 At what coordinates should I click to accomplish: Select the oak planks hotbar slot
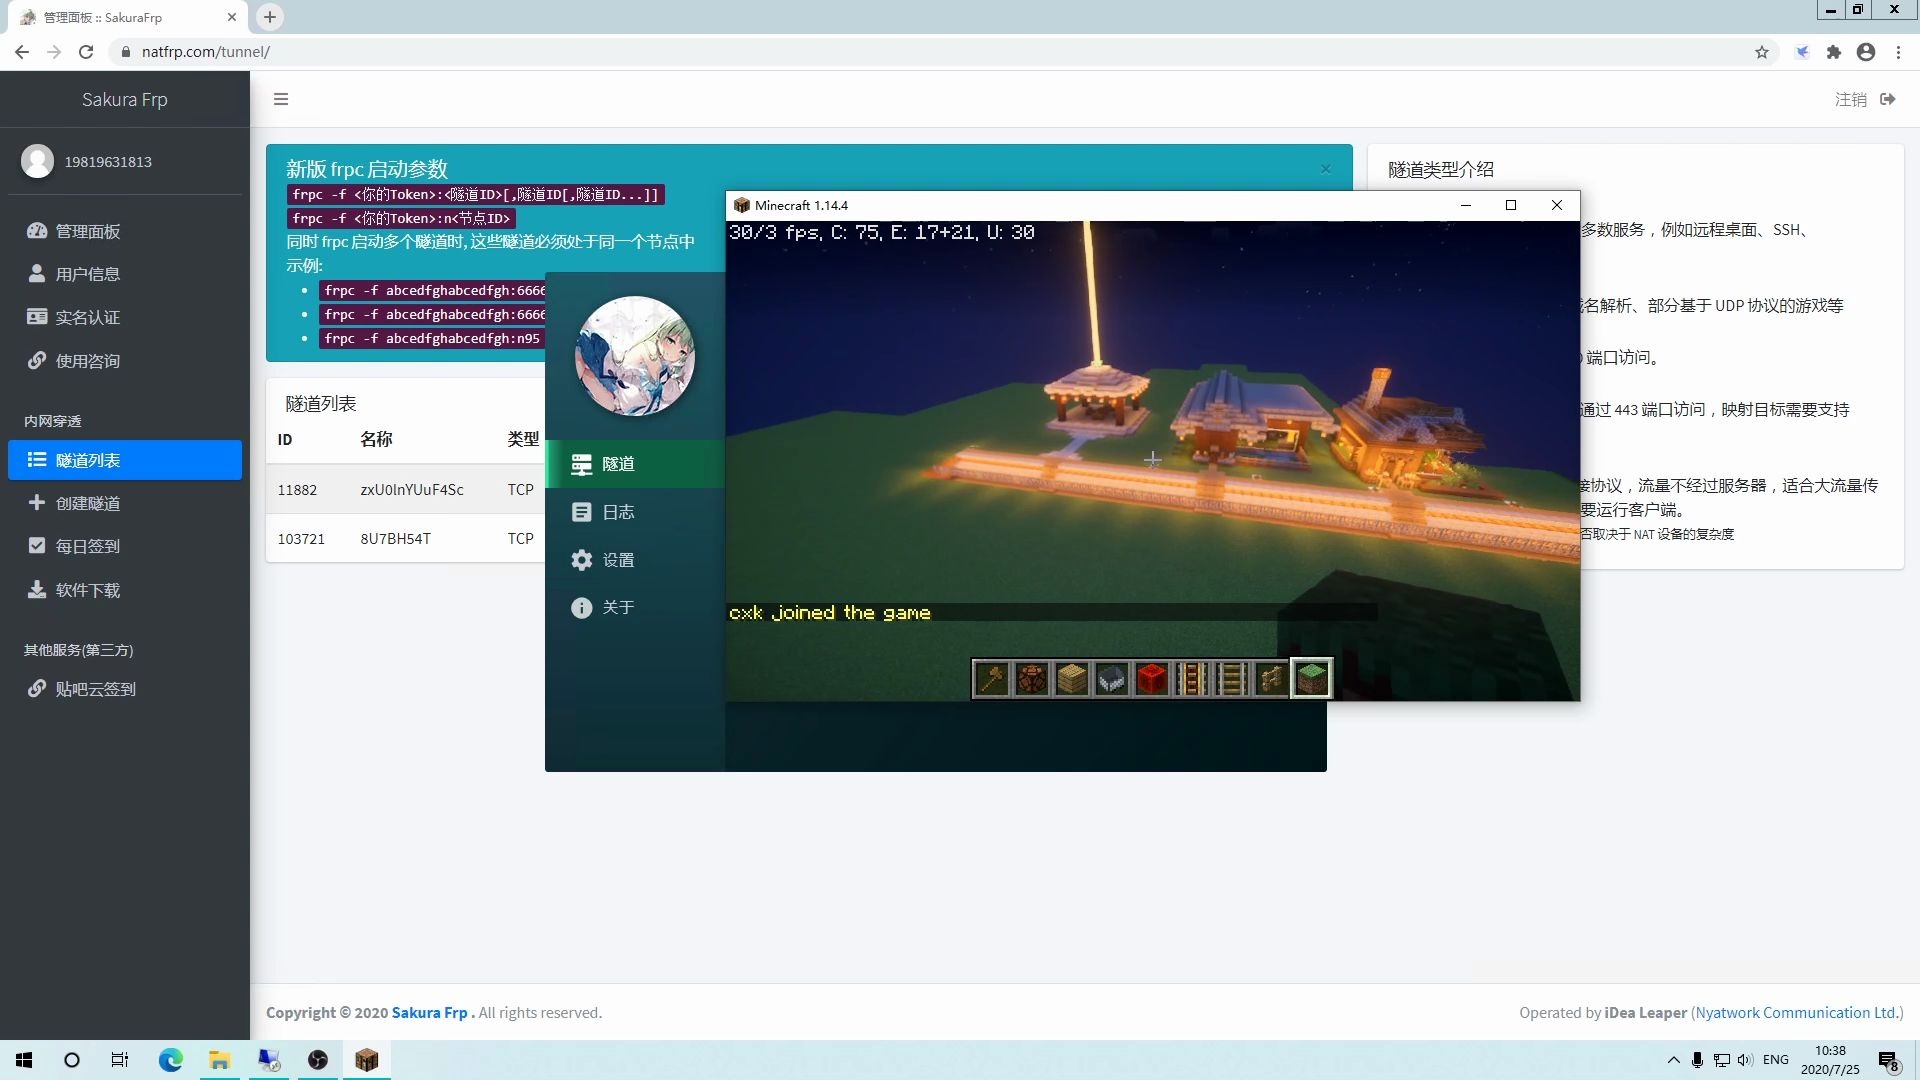click(1071, 679)
